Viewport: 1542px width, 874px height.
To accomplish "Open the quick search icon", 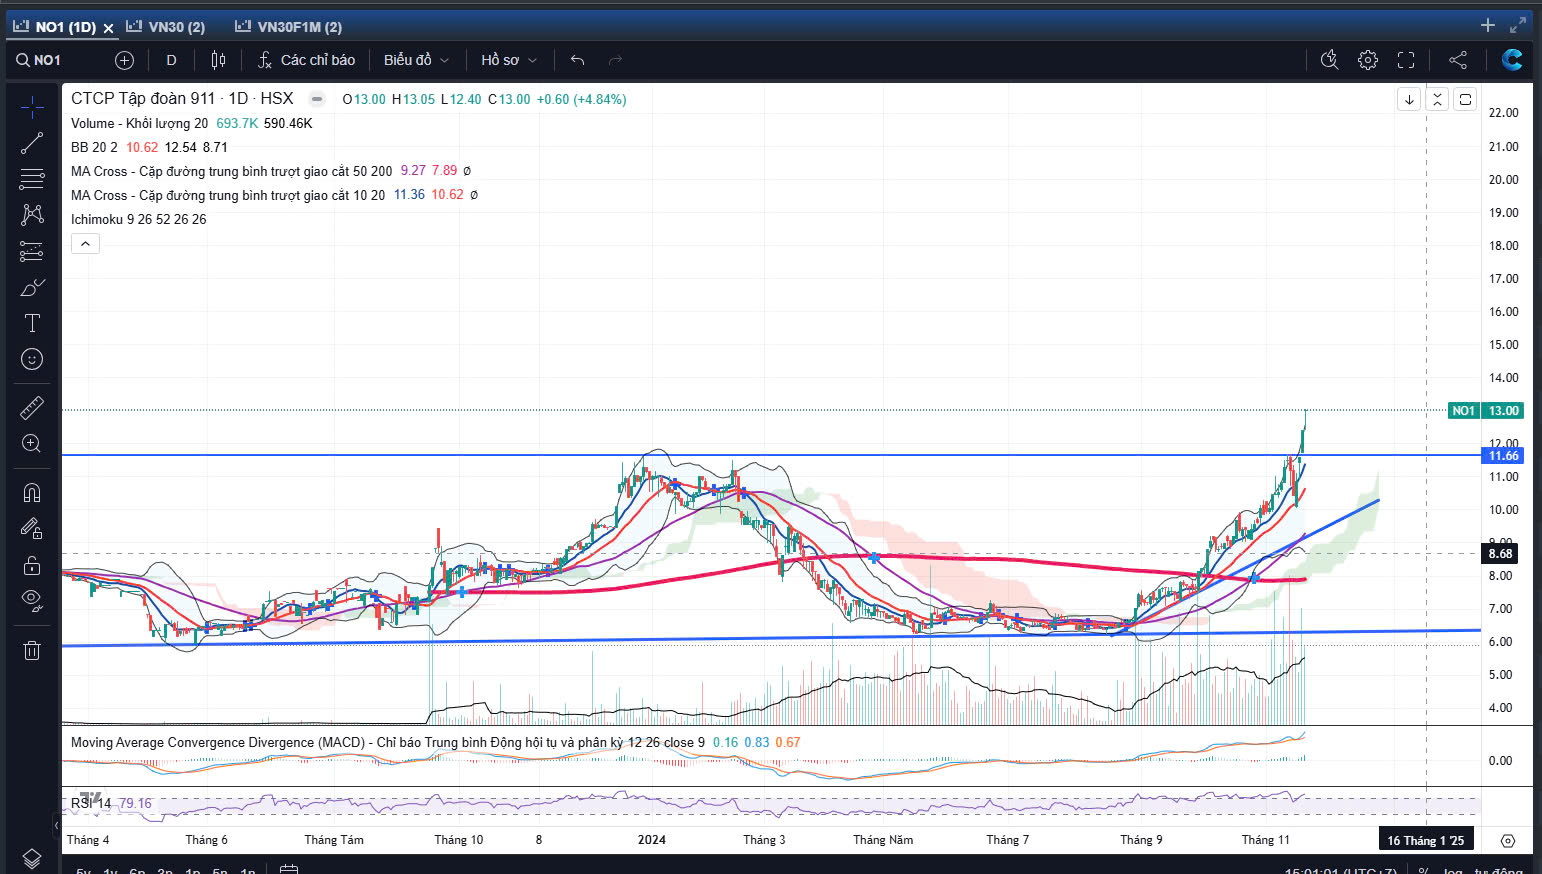I will click(x=1329, y=60).
